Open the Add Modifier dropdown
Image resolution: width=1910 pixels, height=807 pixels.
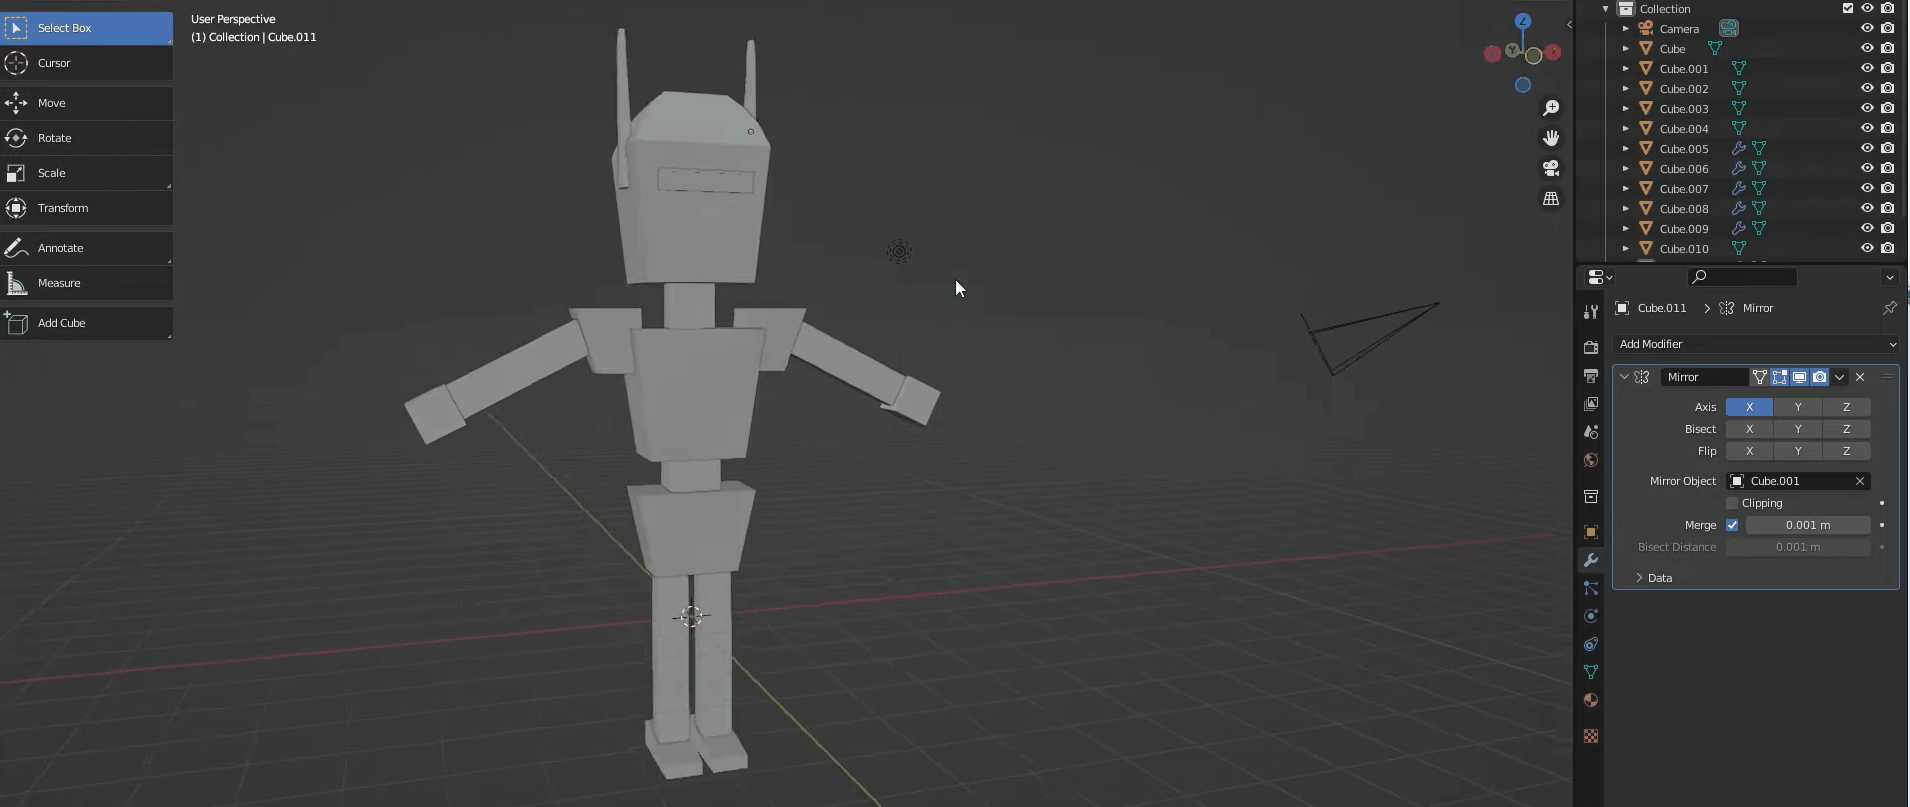[x=1755, y=344]
